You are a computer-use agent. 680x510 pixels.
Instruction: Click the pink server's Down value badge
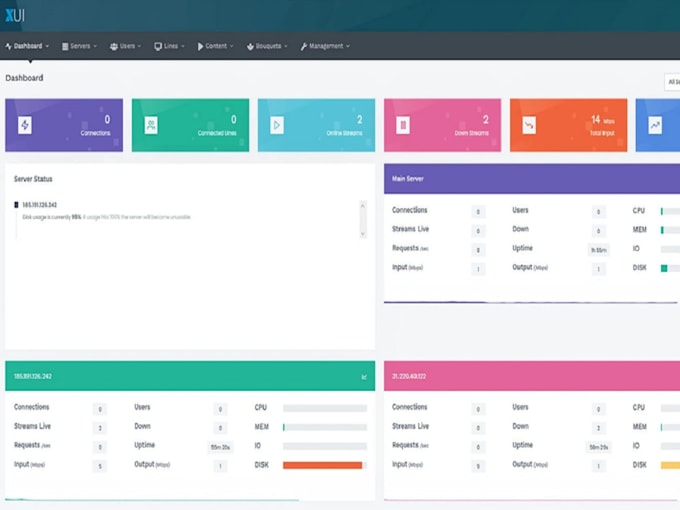[598, 428]
